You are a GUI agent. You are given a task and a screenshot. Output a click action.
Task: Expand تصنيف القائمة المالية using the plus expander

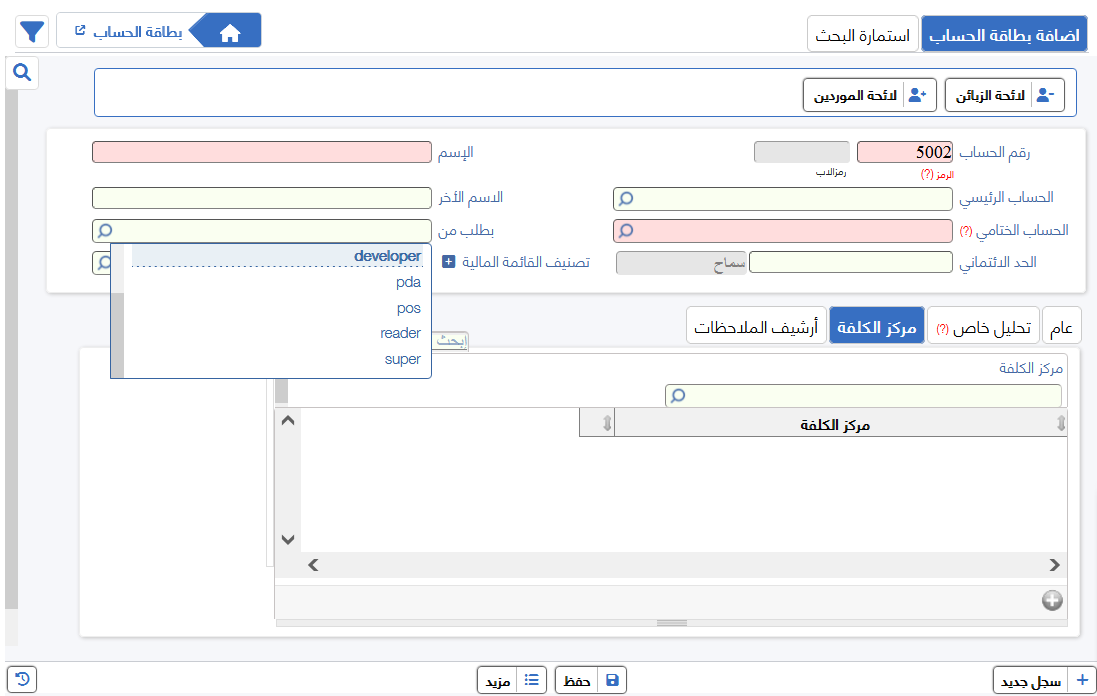(446, 262)
